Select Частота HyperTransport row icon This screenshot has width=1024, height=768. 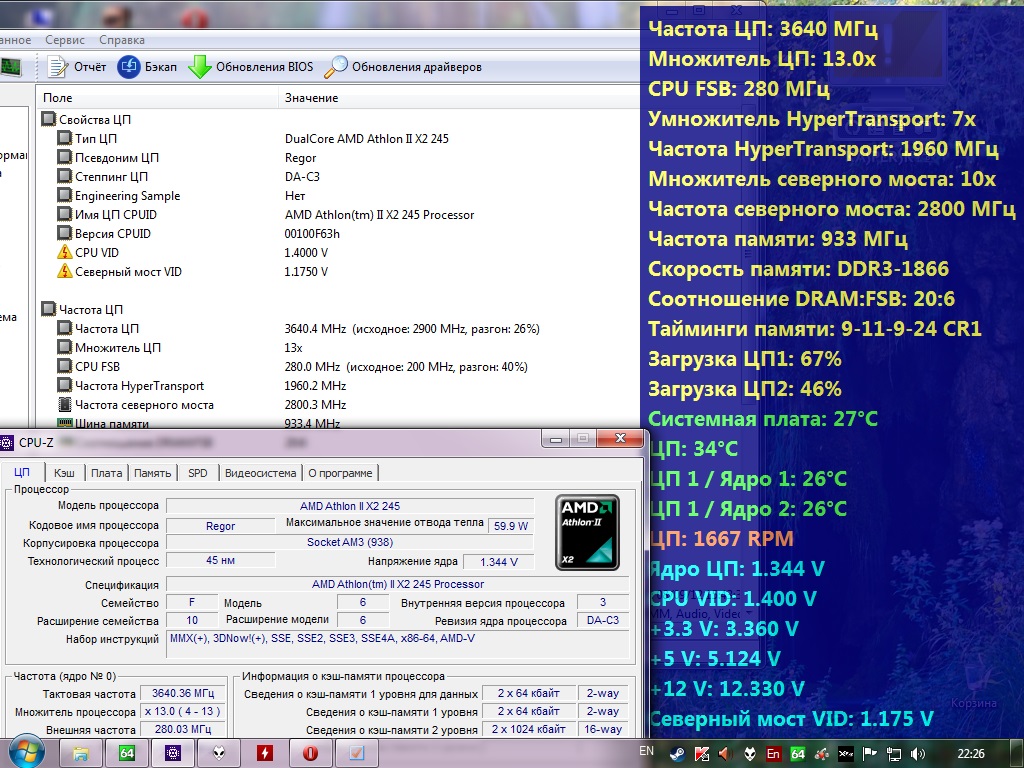coord(64,385)
